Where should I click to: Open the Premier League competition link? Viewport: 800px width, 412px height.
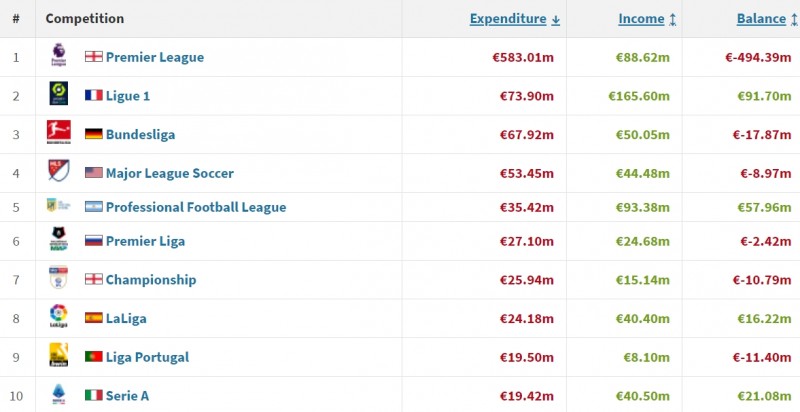click(154, 57)
